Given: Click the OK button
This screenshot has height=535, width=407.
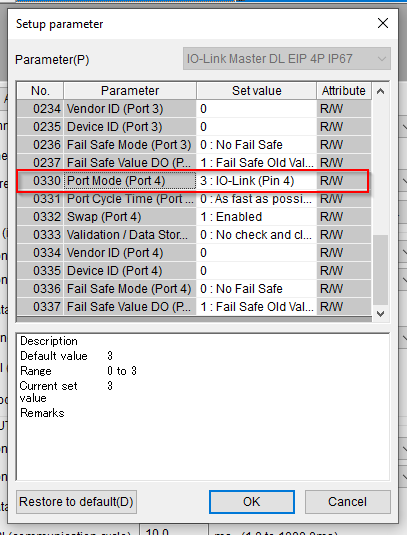Looking at the screenshot, I should [x=252, y=502].
